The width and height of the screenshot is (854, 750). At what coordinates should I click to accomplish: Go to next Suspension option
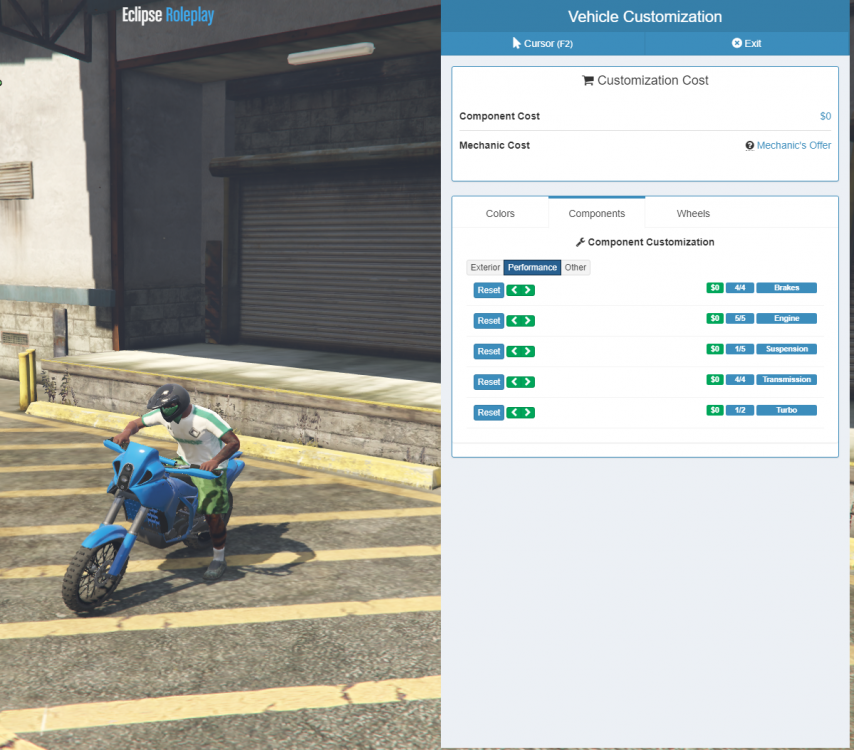pyautogui.click(x=528, y=351)
